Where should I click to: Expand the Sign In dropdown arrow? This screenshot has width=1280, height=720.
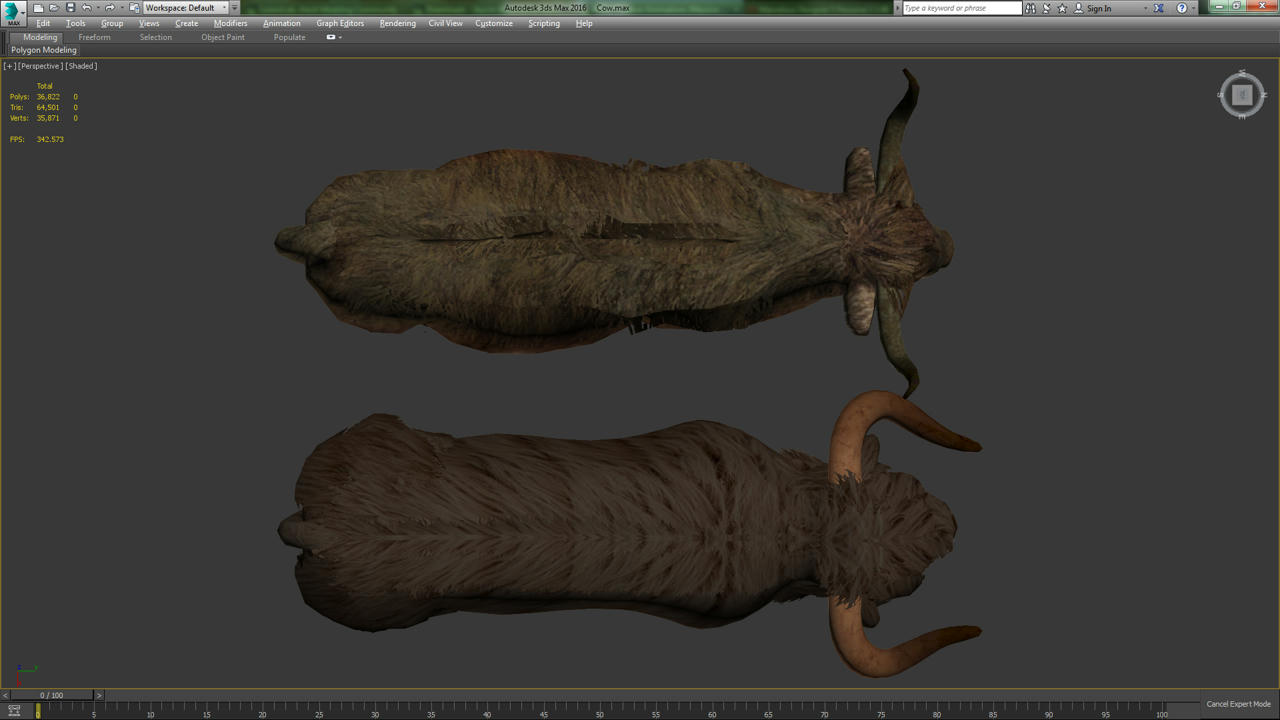[x=1145, y=8]
